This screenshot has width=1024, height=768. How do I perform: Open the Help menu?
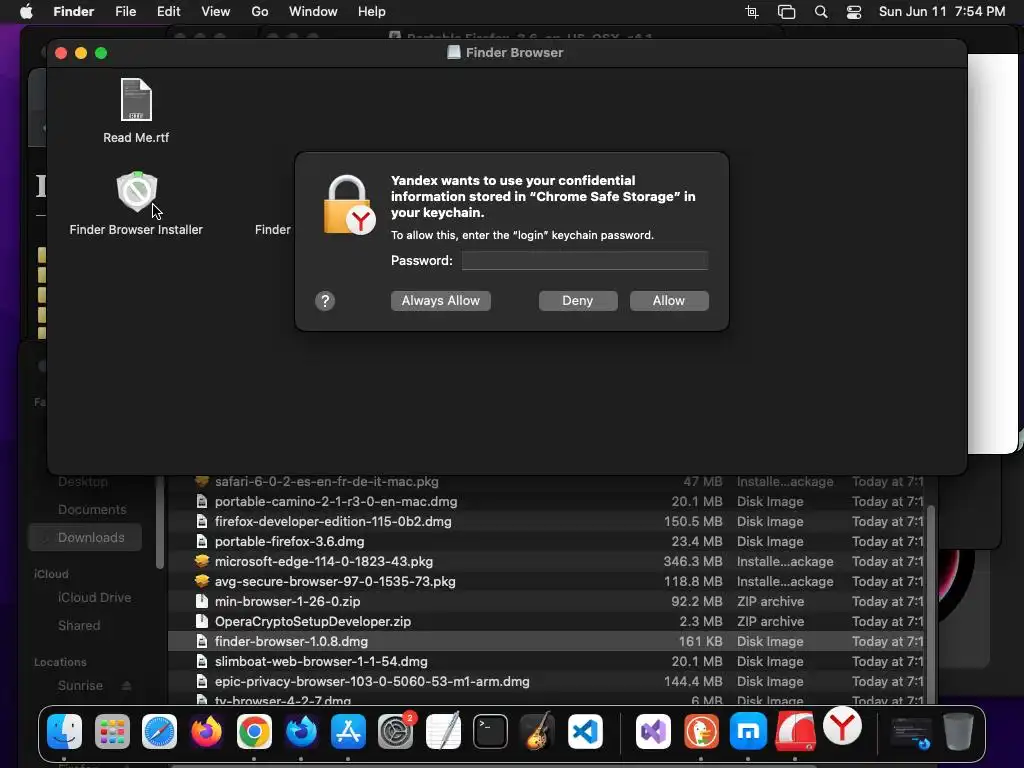[x=372, y=12]
